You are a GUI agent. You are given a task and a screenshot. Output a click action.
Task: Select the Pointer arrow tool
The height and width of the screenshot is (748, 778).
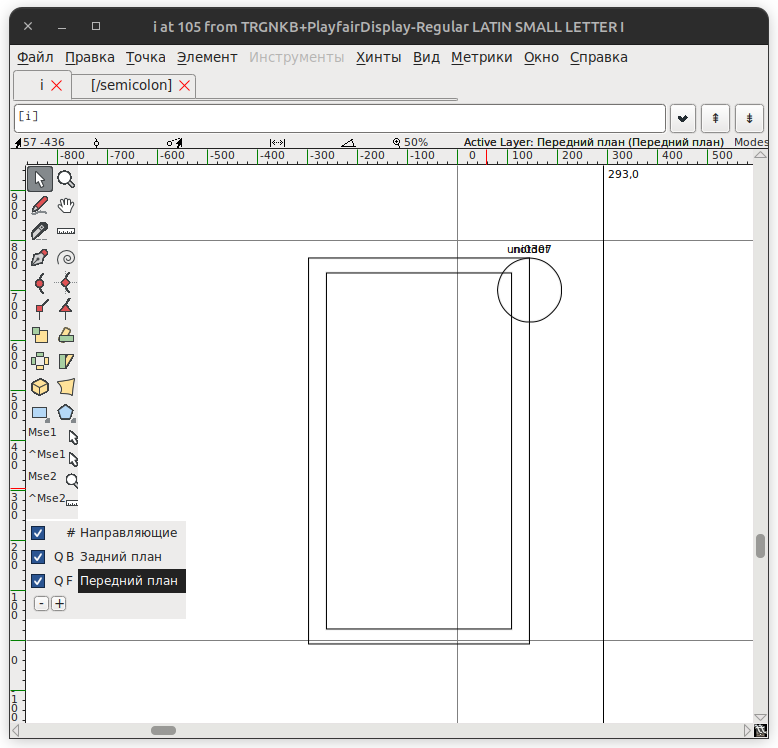pos(40,179)
